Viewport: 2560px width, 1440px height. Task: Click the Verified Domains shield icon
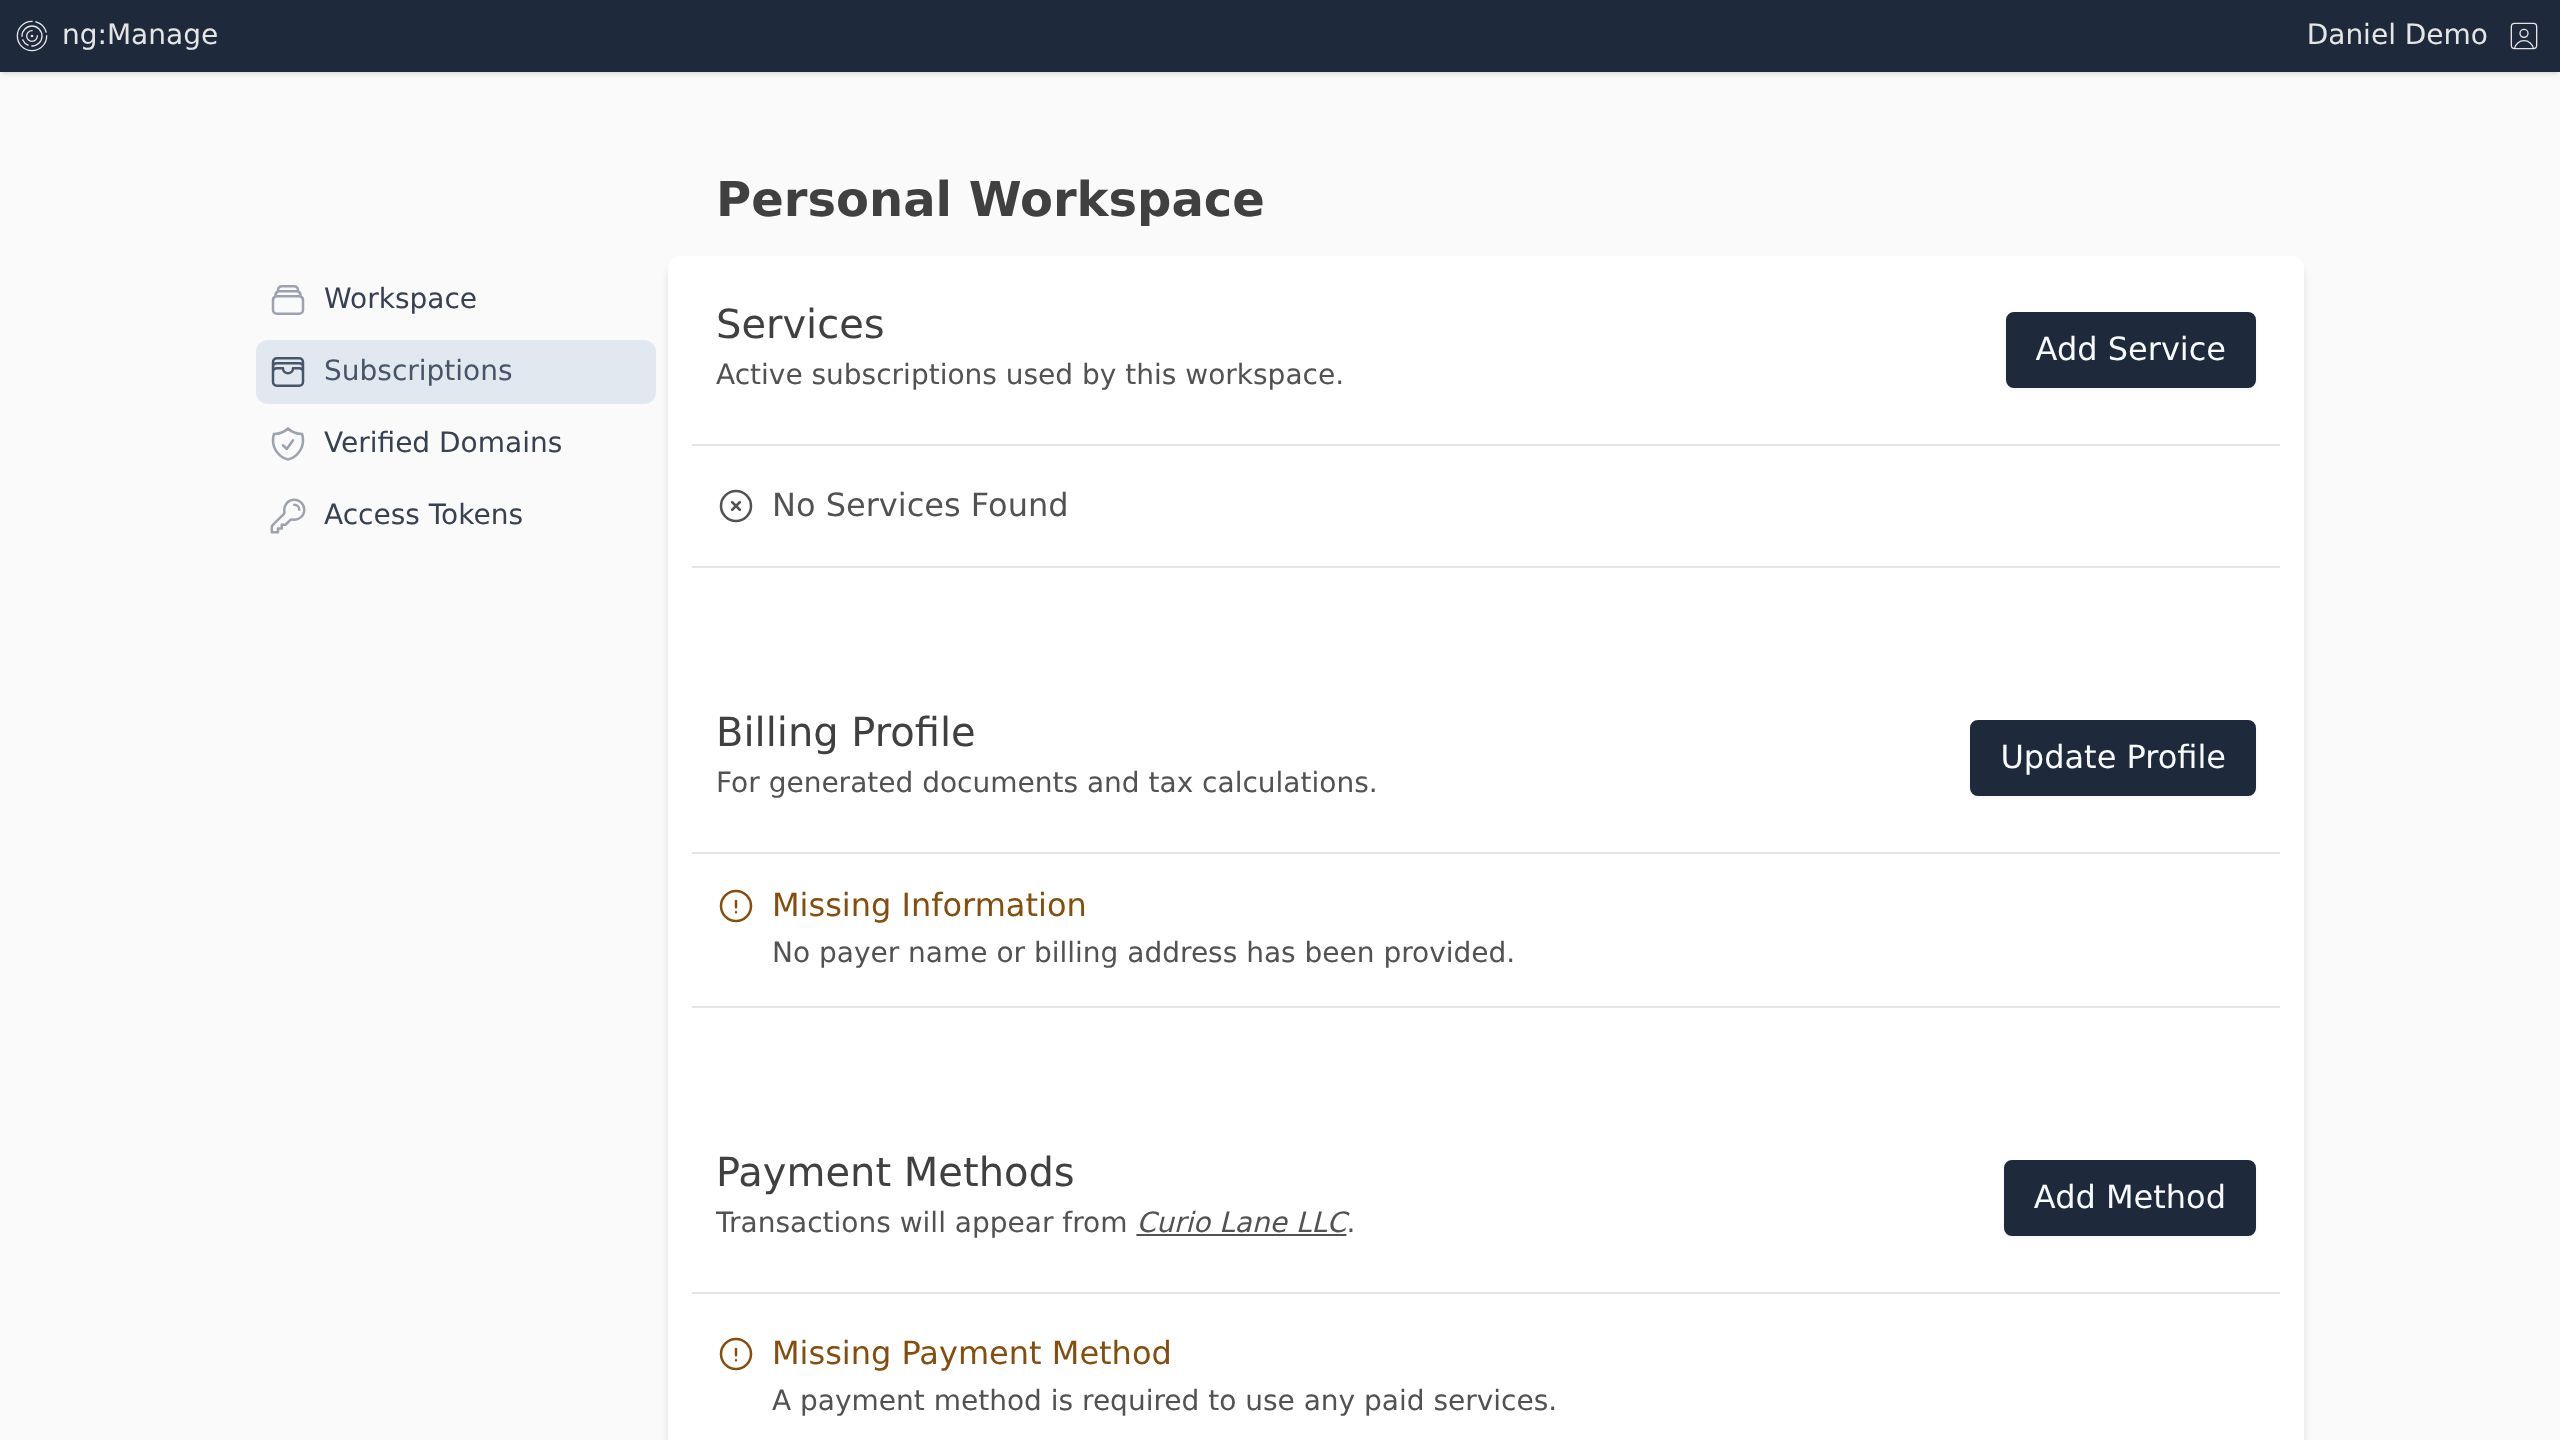(x=288, y=443)
